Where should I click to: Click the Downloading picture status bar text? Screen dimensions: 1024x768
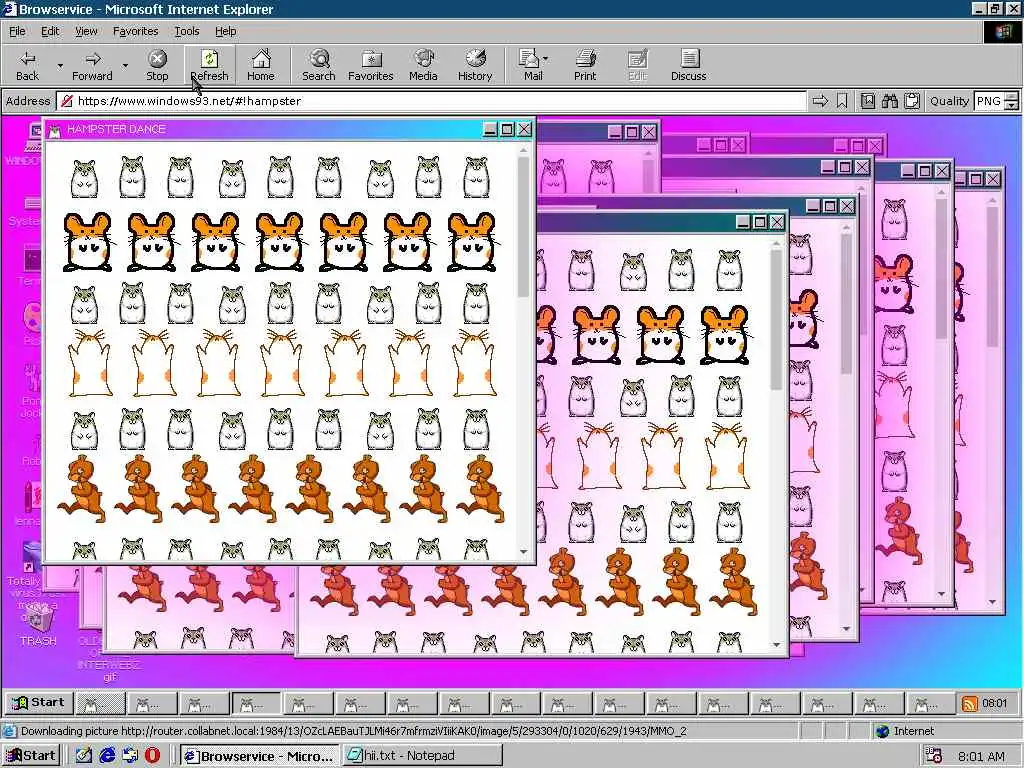coord(353,731)
